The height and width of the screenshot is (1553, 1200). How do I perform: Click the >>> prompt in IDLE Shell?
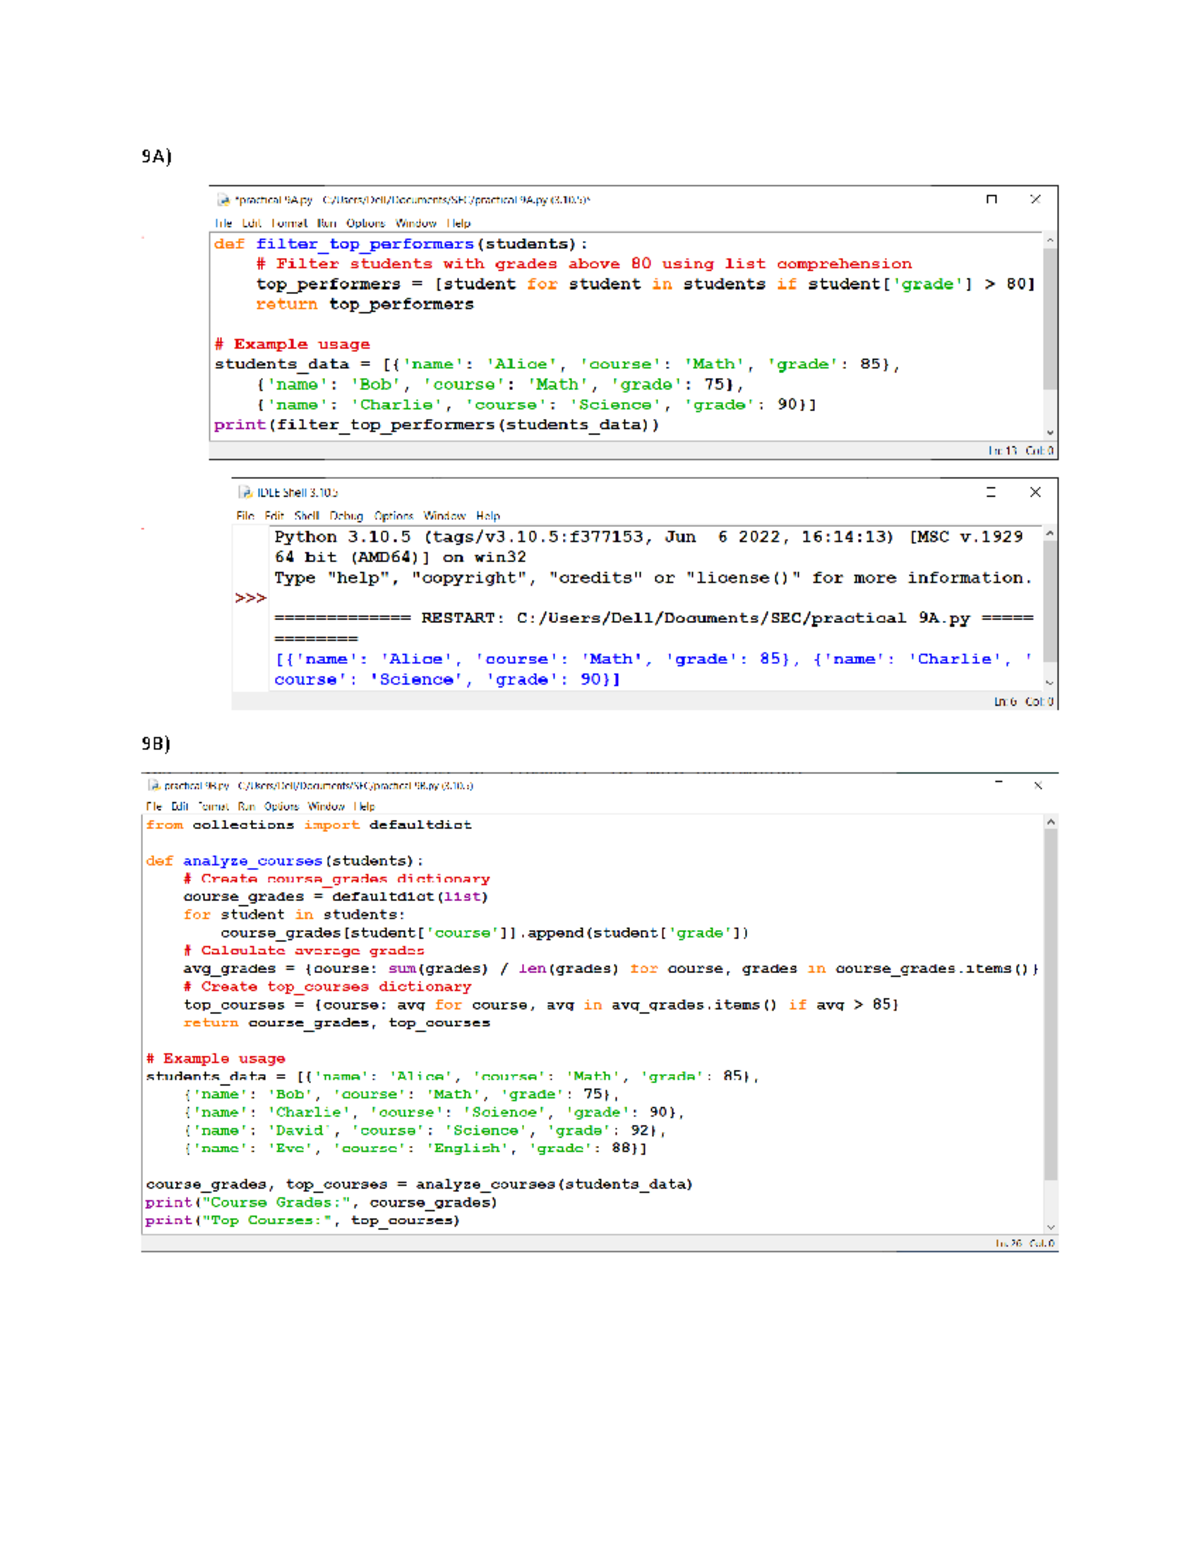(250, 598)
